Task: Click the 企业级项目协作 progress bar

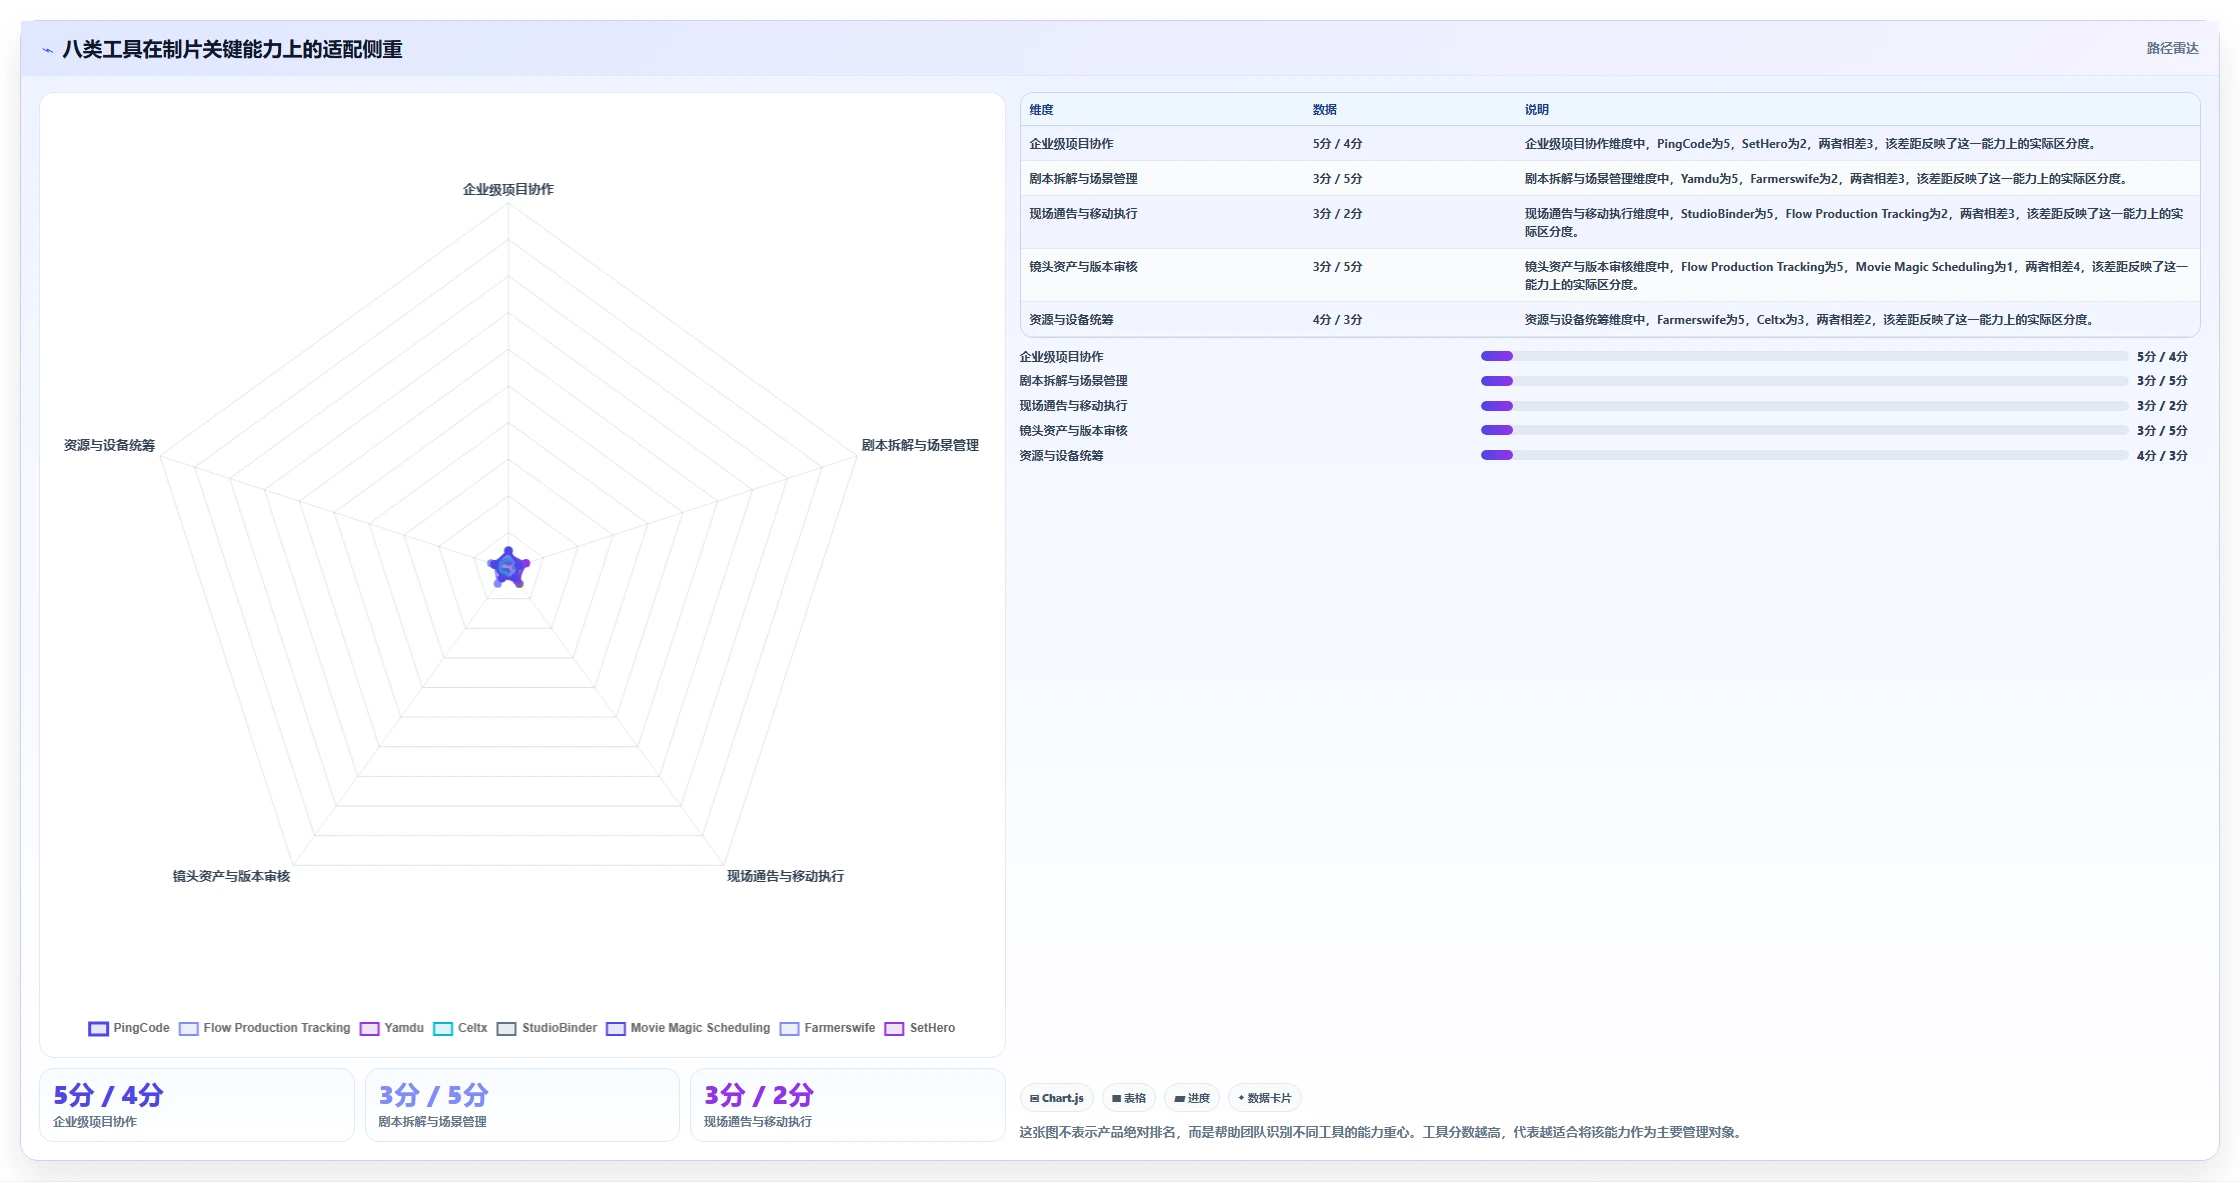Action: (1804, 356)
